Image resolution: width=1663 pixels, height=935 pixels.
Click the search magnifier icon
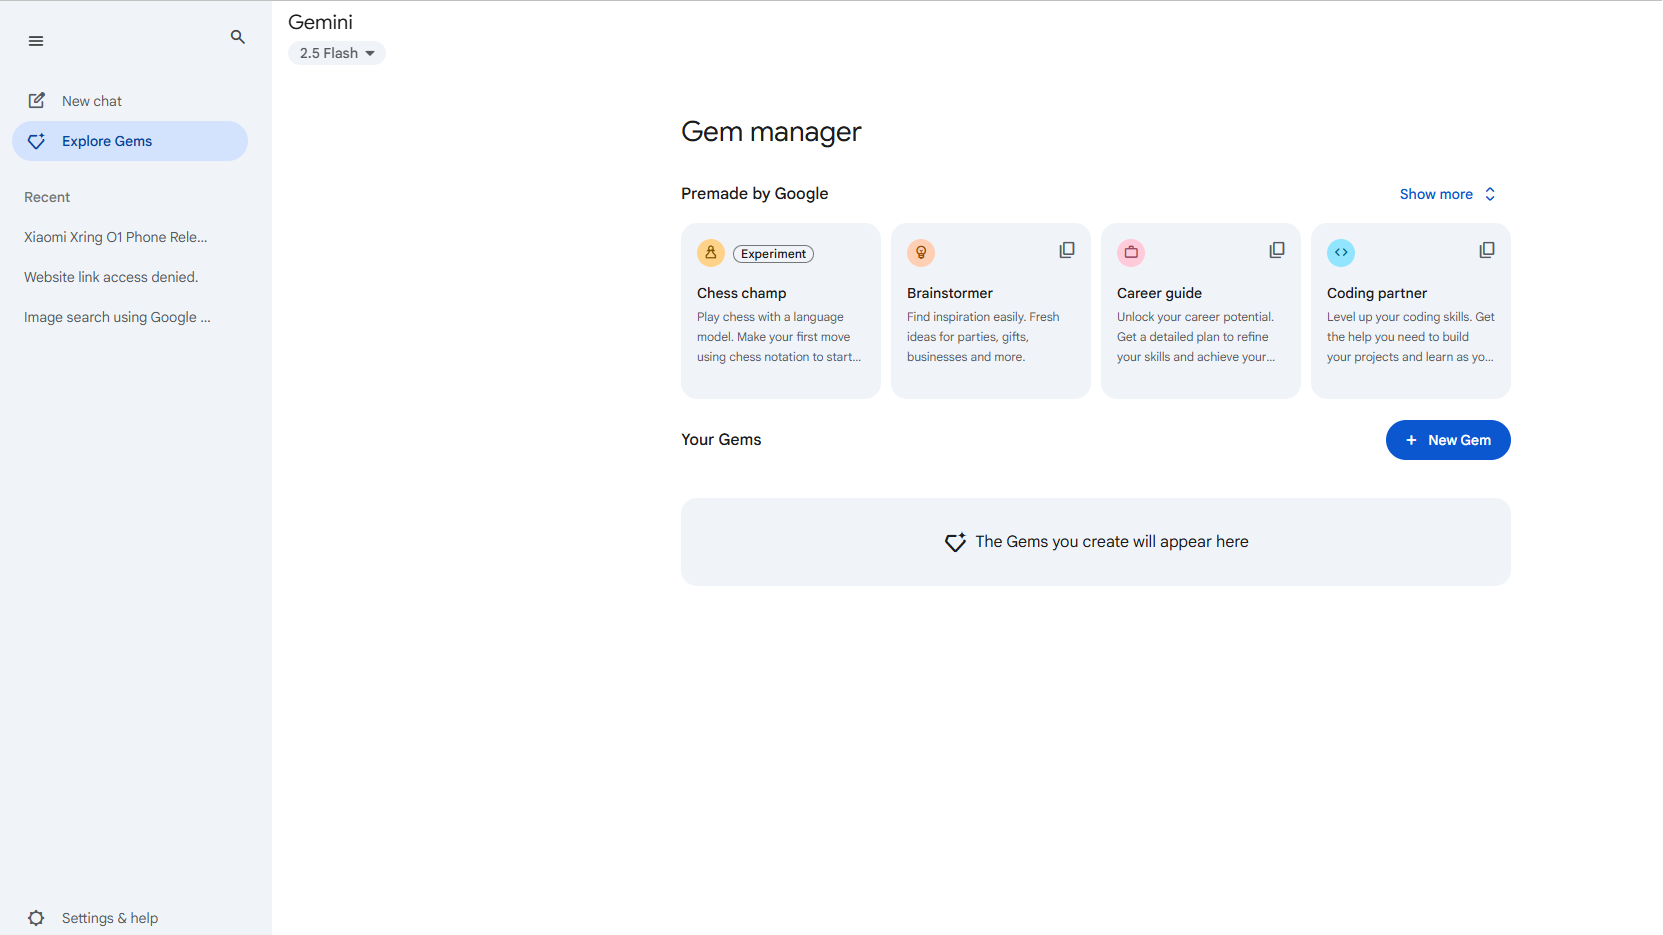(238, 37)
